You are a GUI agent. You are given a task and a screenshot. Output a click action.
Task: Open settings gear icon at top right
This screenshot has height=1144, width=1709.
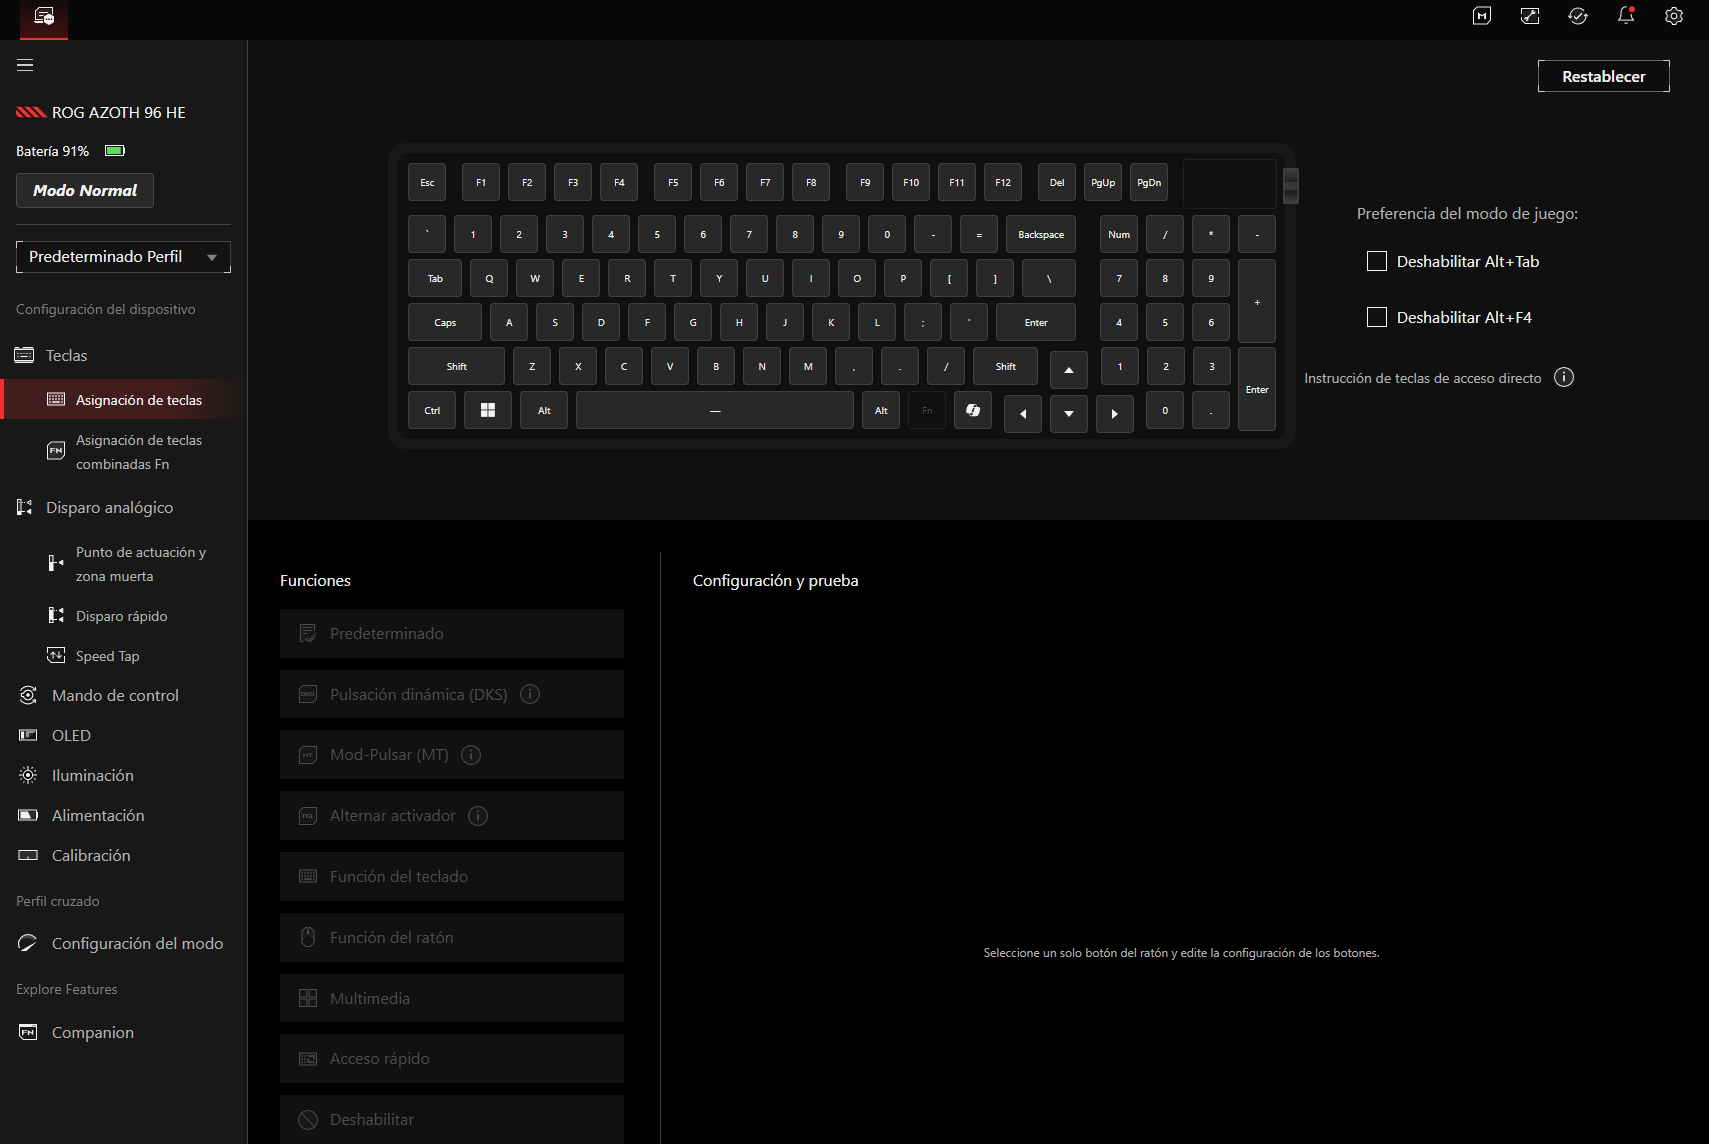point(1674,16)
